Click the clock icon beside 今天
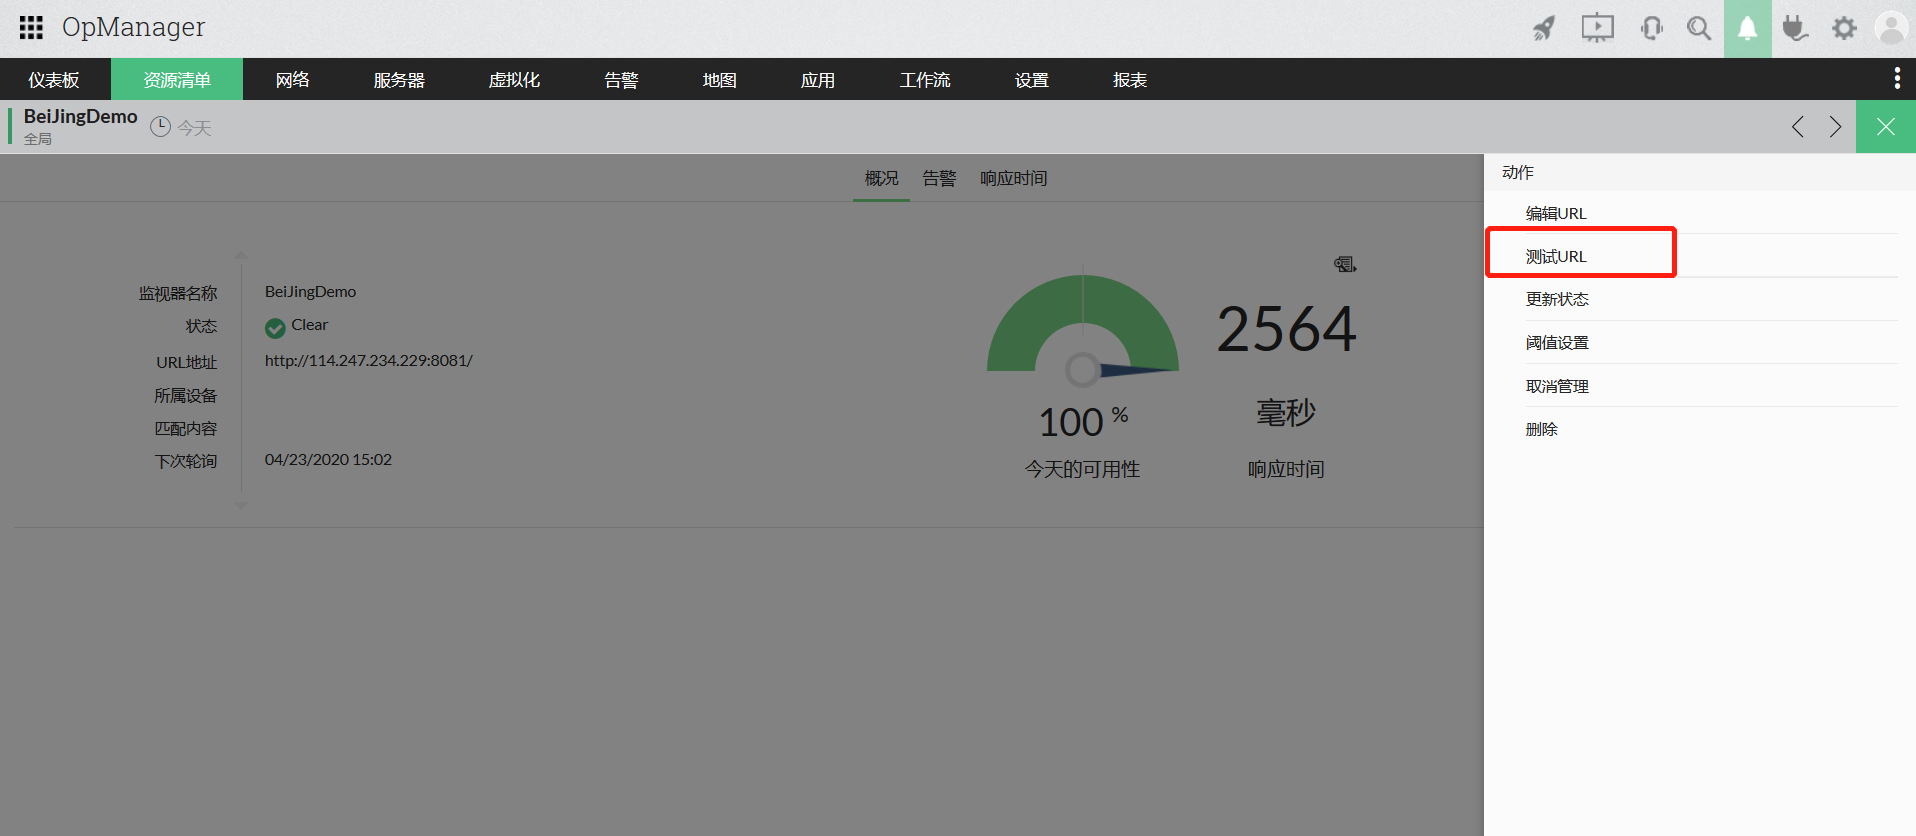Viewport: 1916px width, 836px height. [160, 127]
